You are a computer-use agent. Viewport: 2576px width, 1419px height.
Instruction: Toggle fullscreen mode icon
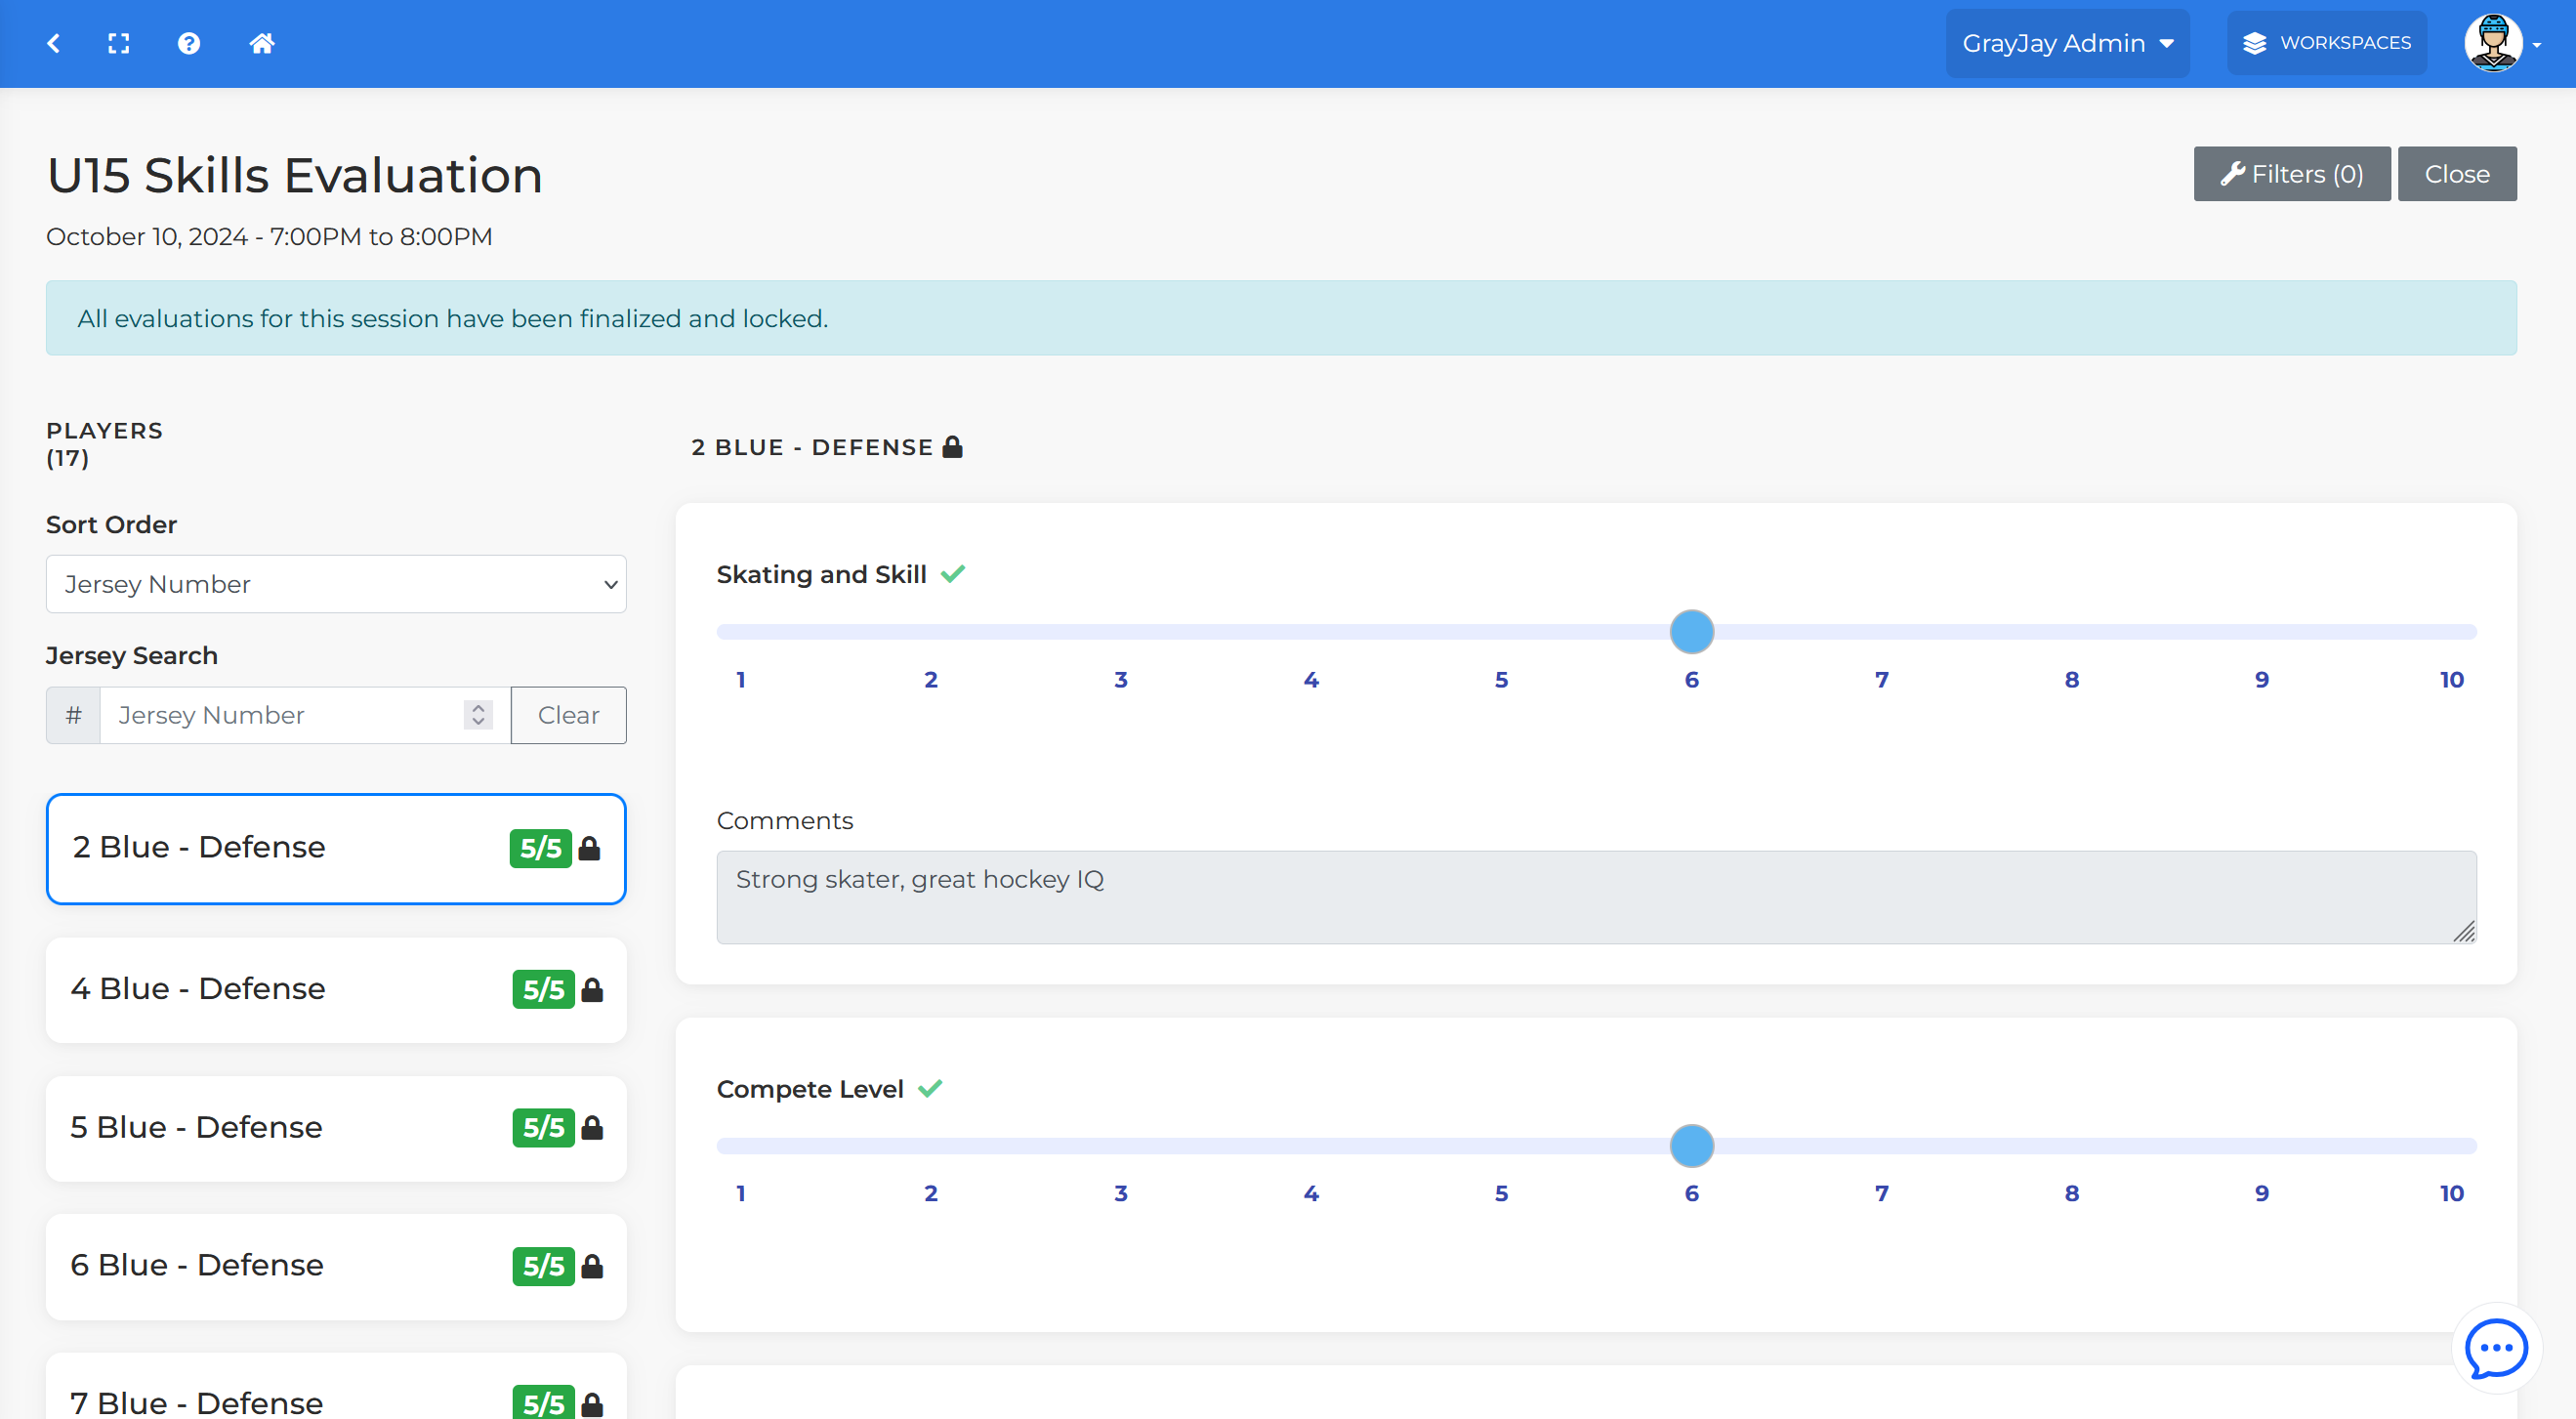[119, 43]
